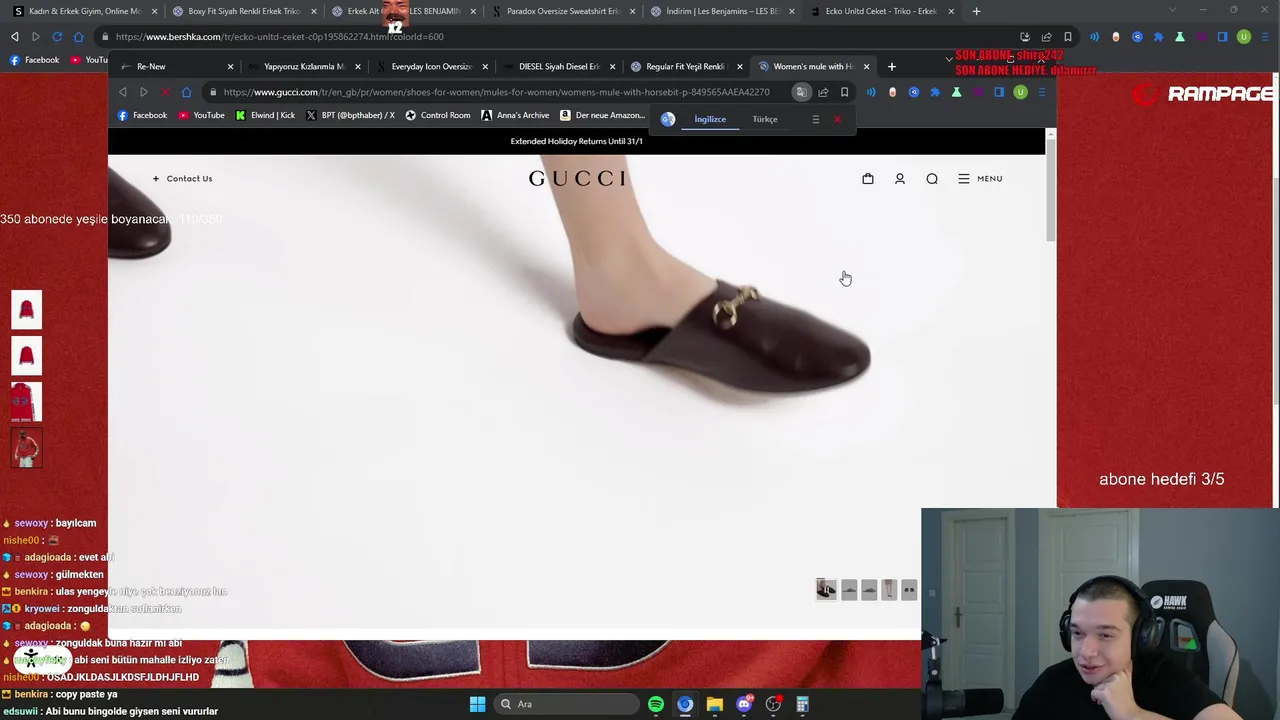The height and width of the screenshot is (720, 1280).
Task: Open the Control Room bookmark
Action: [x=438, y=115]
